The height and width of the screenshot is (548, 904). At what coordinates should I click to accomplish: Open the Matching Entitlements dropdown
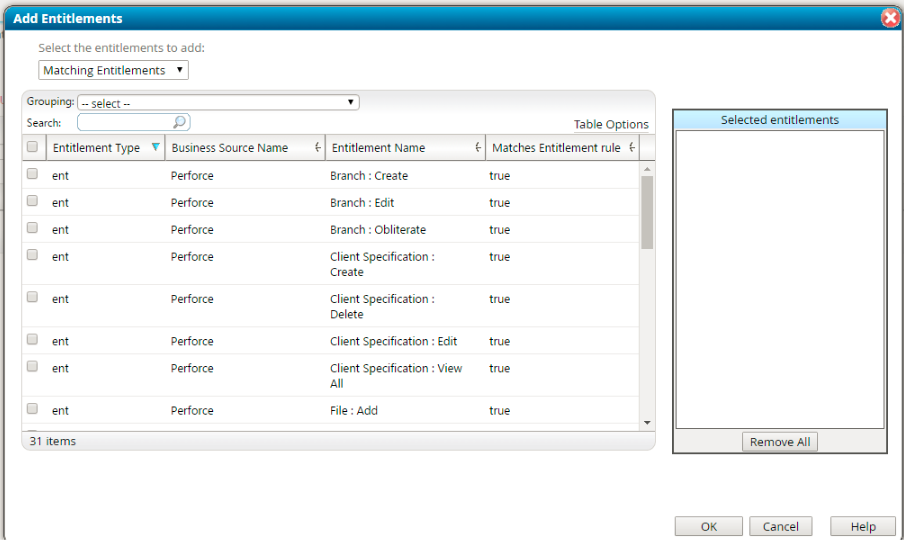pos(114,70)
